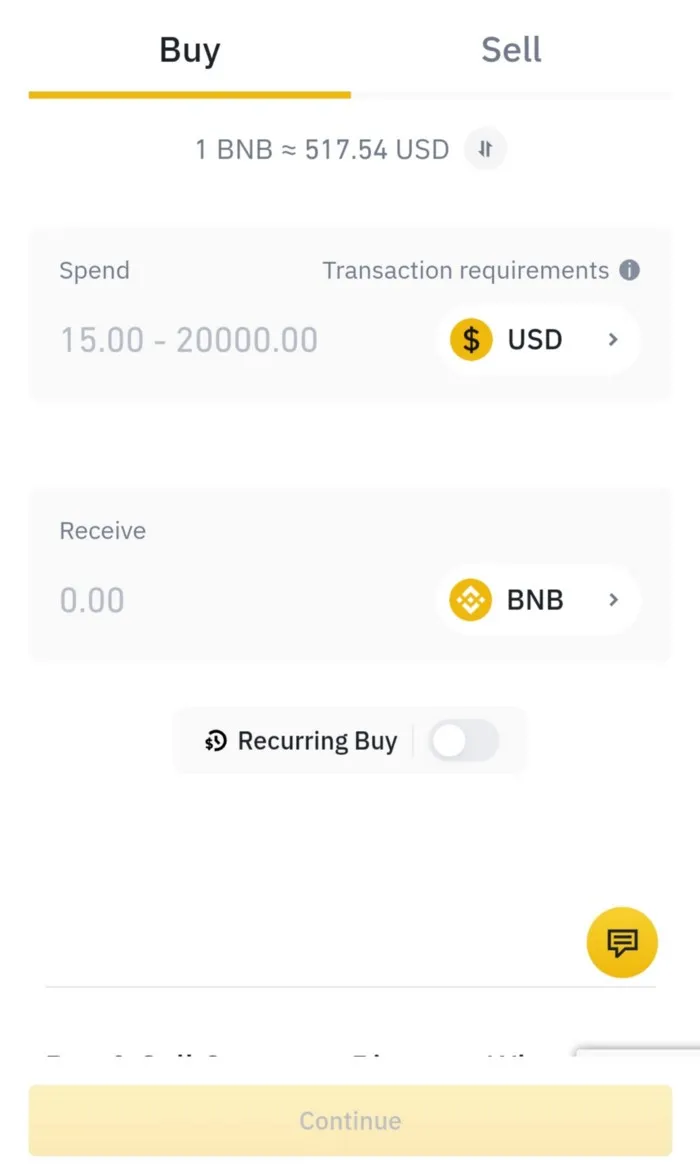Open the chat support bubble icon
700x1171 pixels.
tap(621, 942)
